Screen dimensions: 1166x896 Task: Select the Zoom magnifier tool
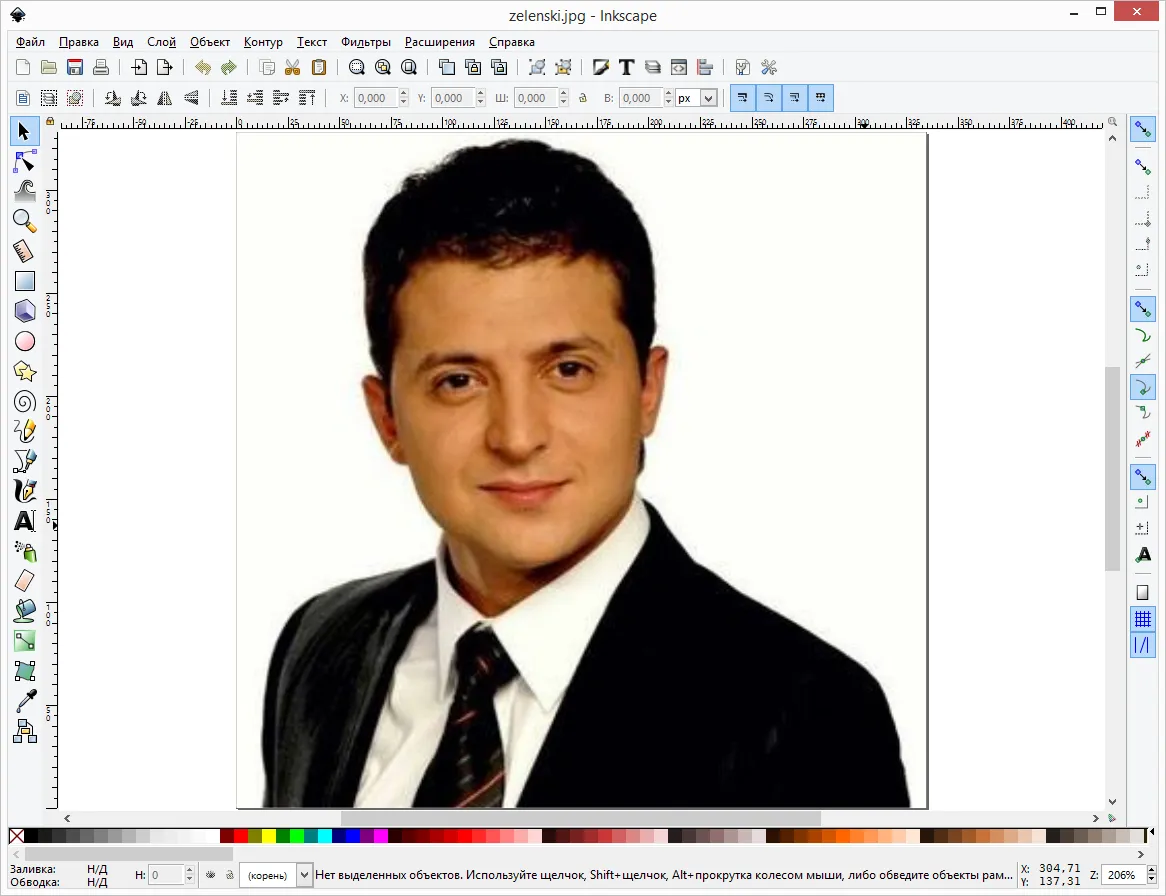coord(24,221)
